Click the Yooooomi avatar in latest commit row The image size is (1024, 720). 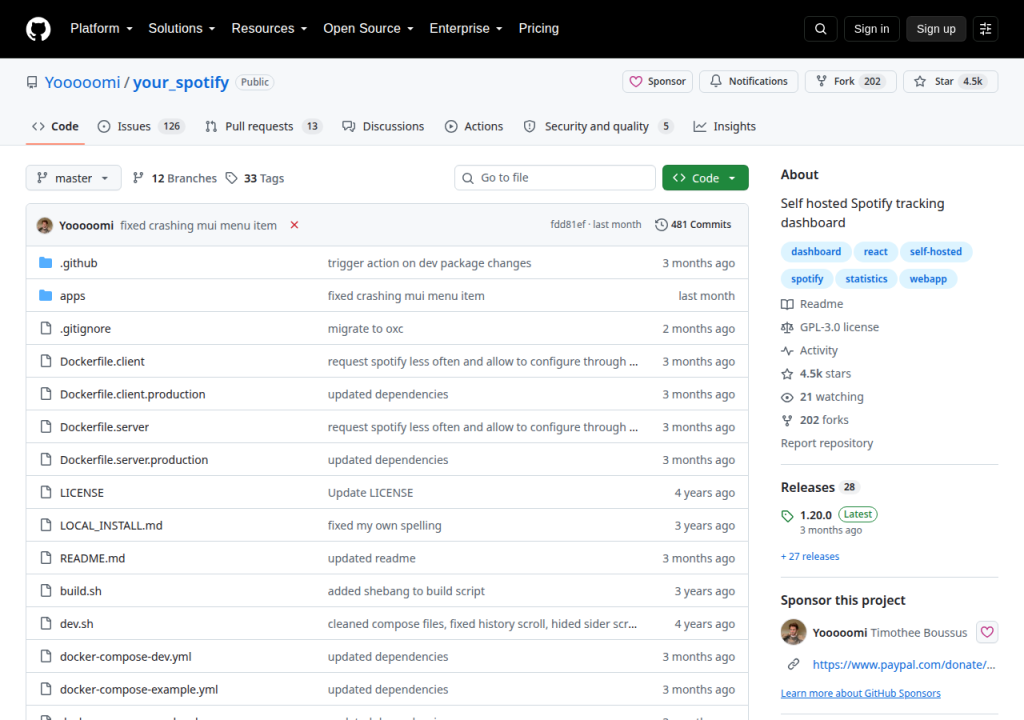pos(44,225)
